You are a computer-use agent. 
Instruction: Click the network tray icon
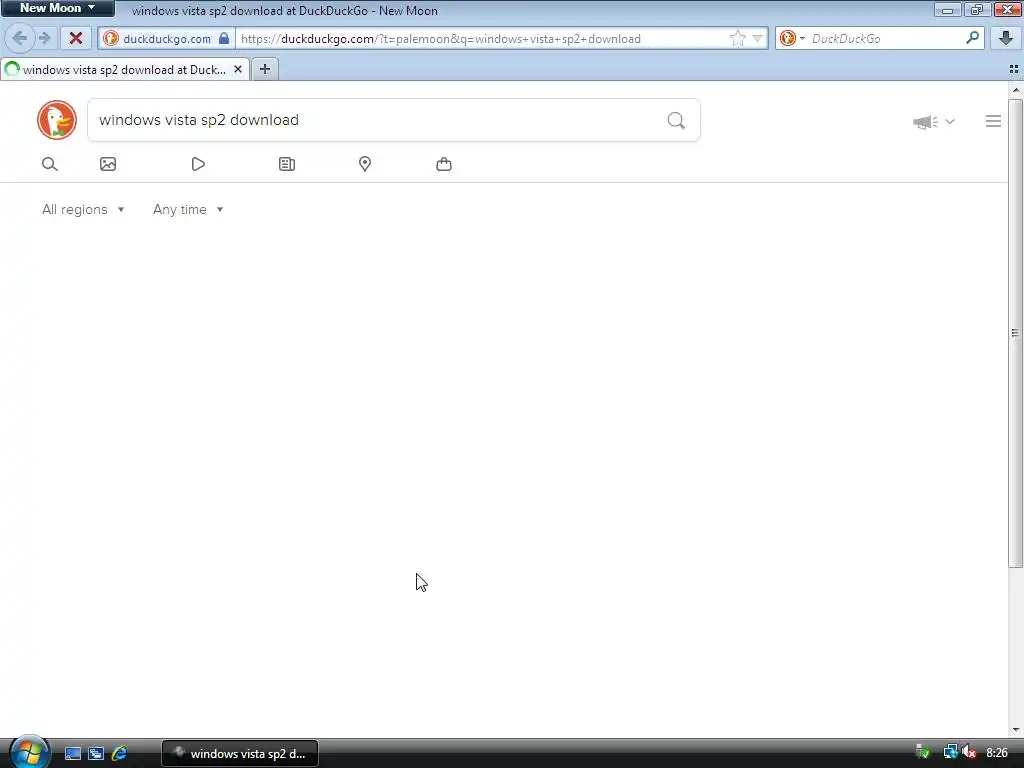click(x=950, y=753)
